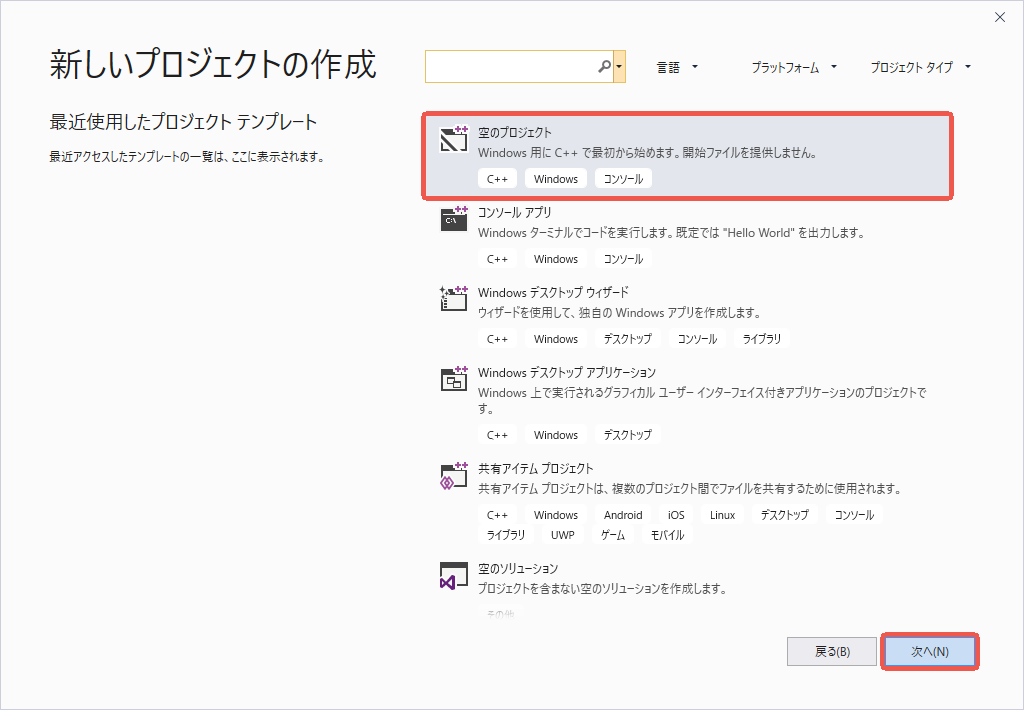Click the Windows Desktop Wizard template icon
Viewport: 1024px width, 710px height.
point(454,299)
